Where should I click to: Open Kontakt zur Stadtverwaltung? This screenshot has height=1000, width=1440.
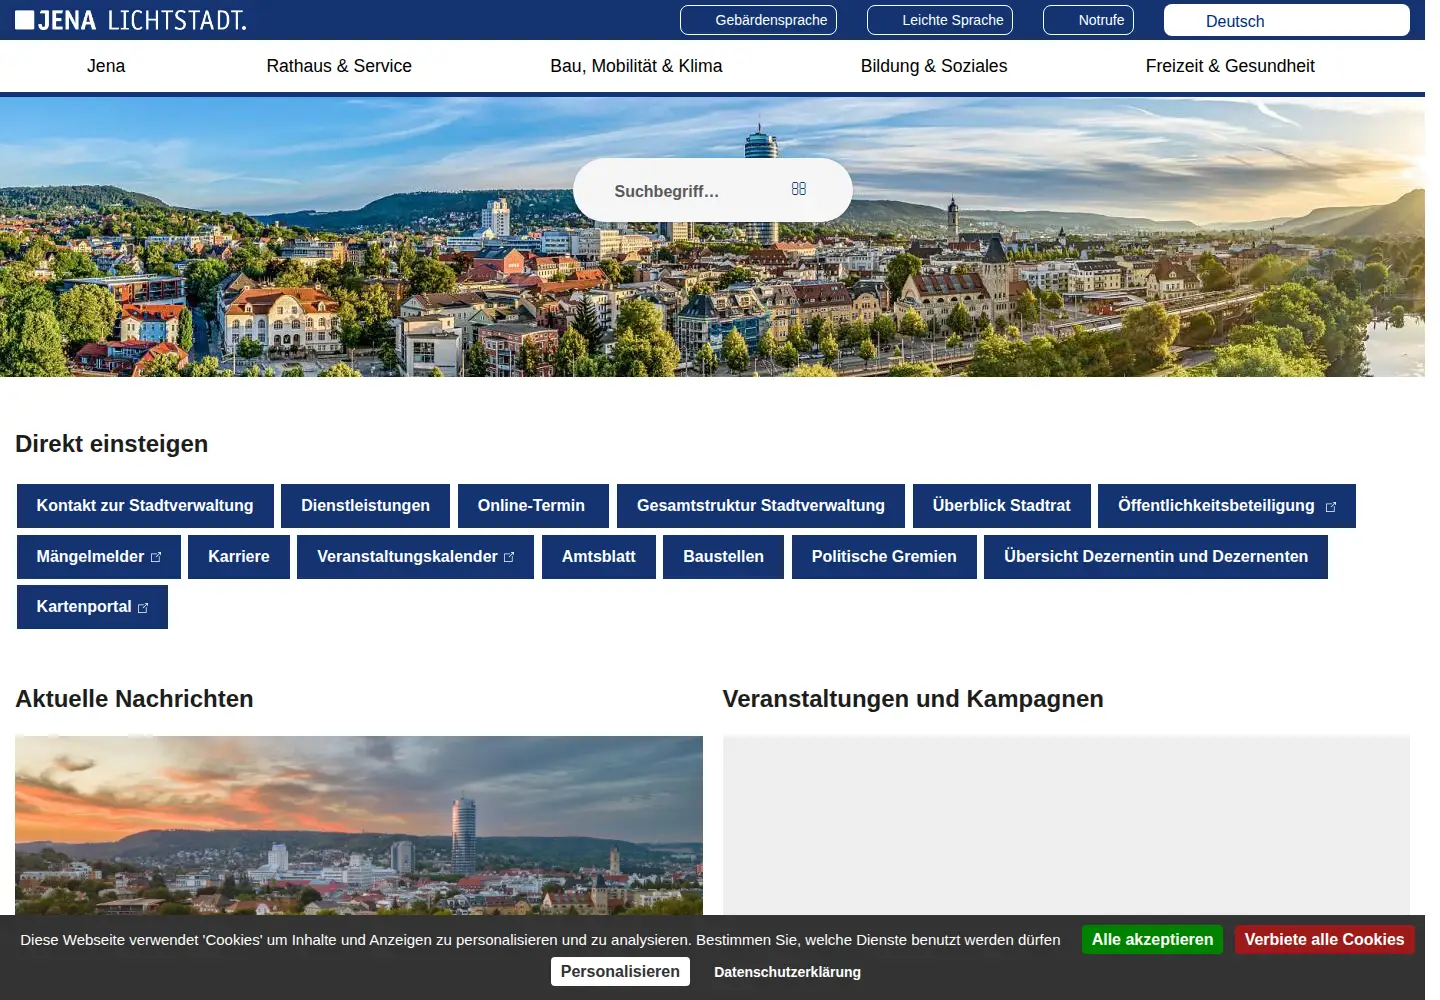coord(145,506)
